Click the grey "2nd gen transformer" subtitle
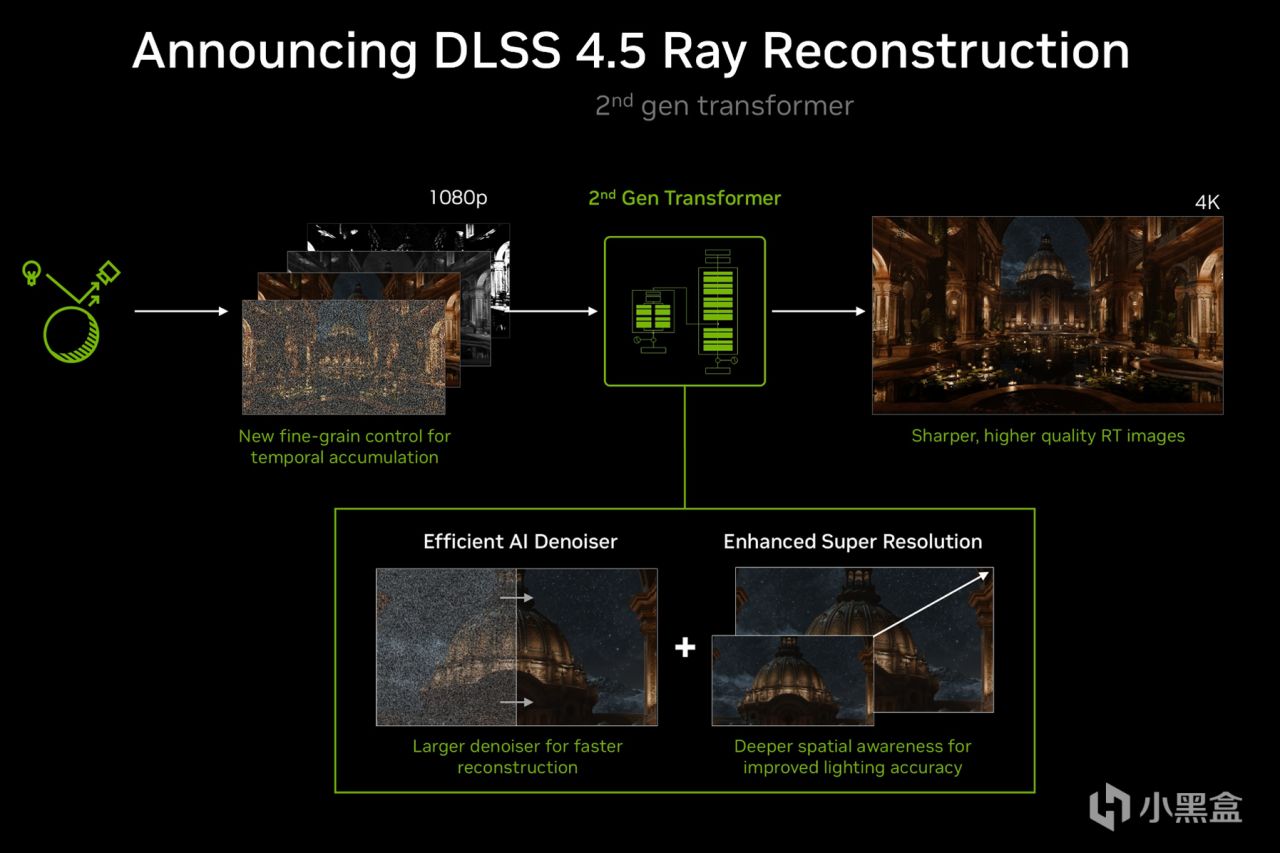This screenshot has width=1280, height=853. pos(724,106)
